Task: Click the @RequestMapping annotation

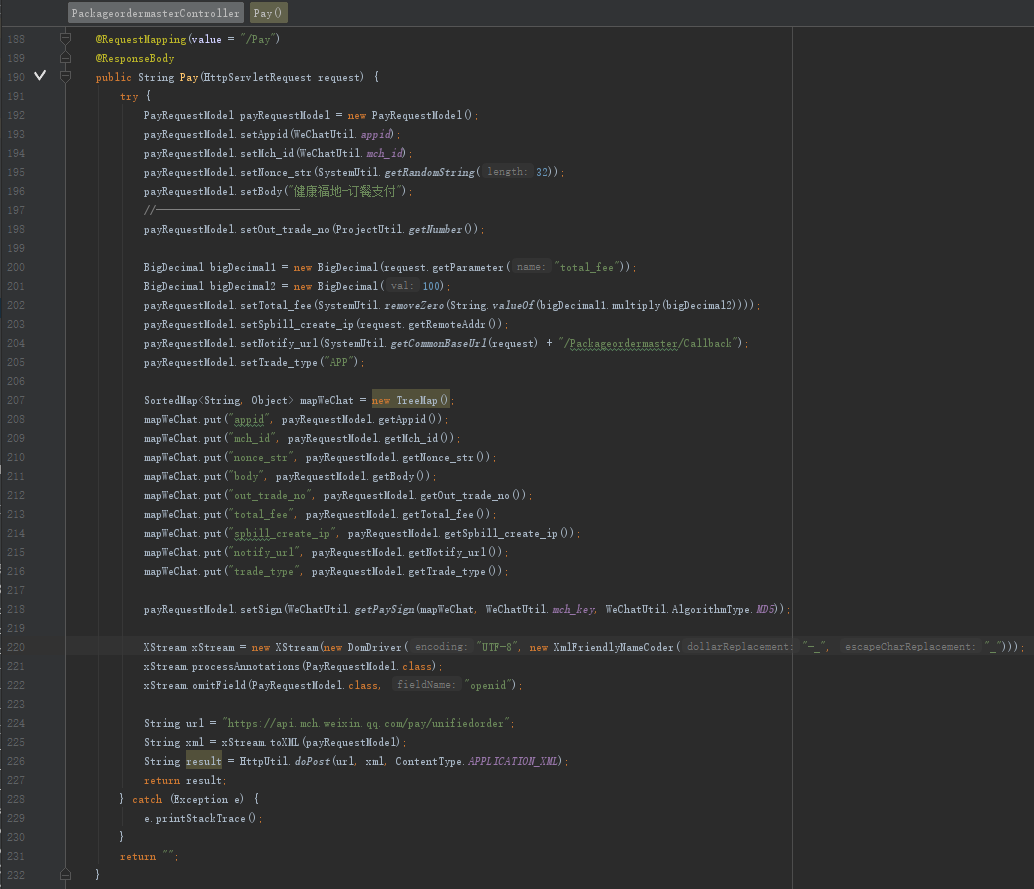Action: pos(140,39)
